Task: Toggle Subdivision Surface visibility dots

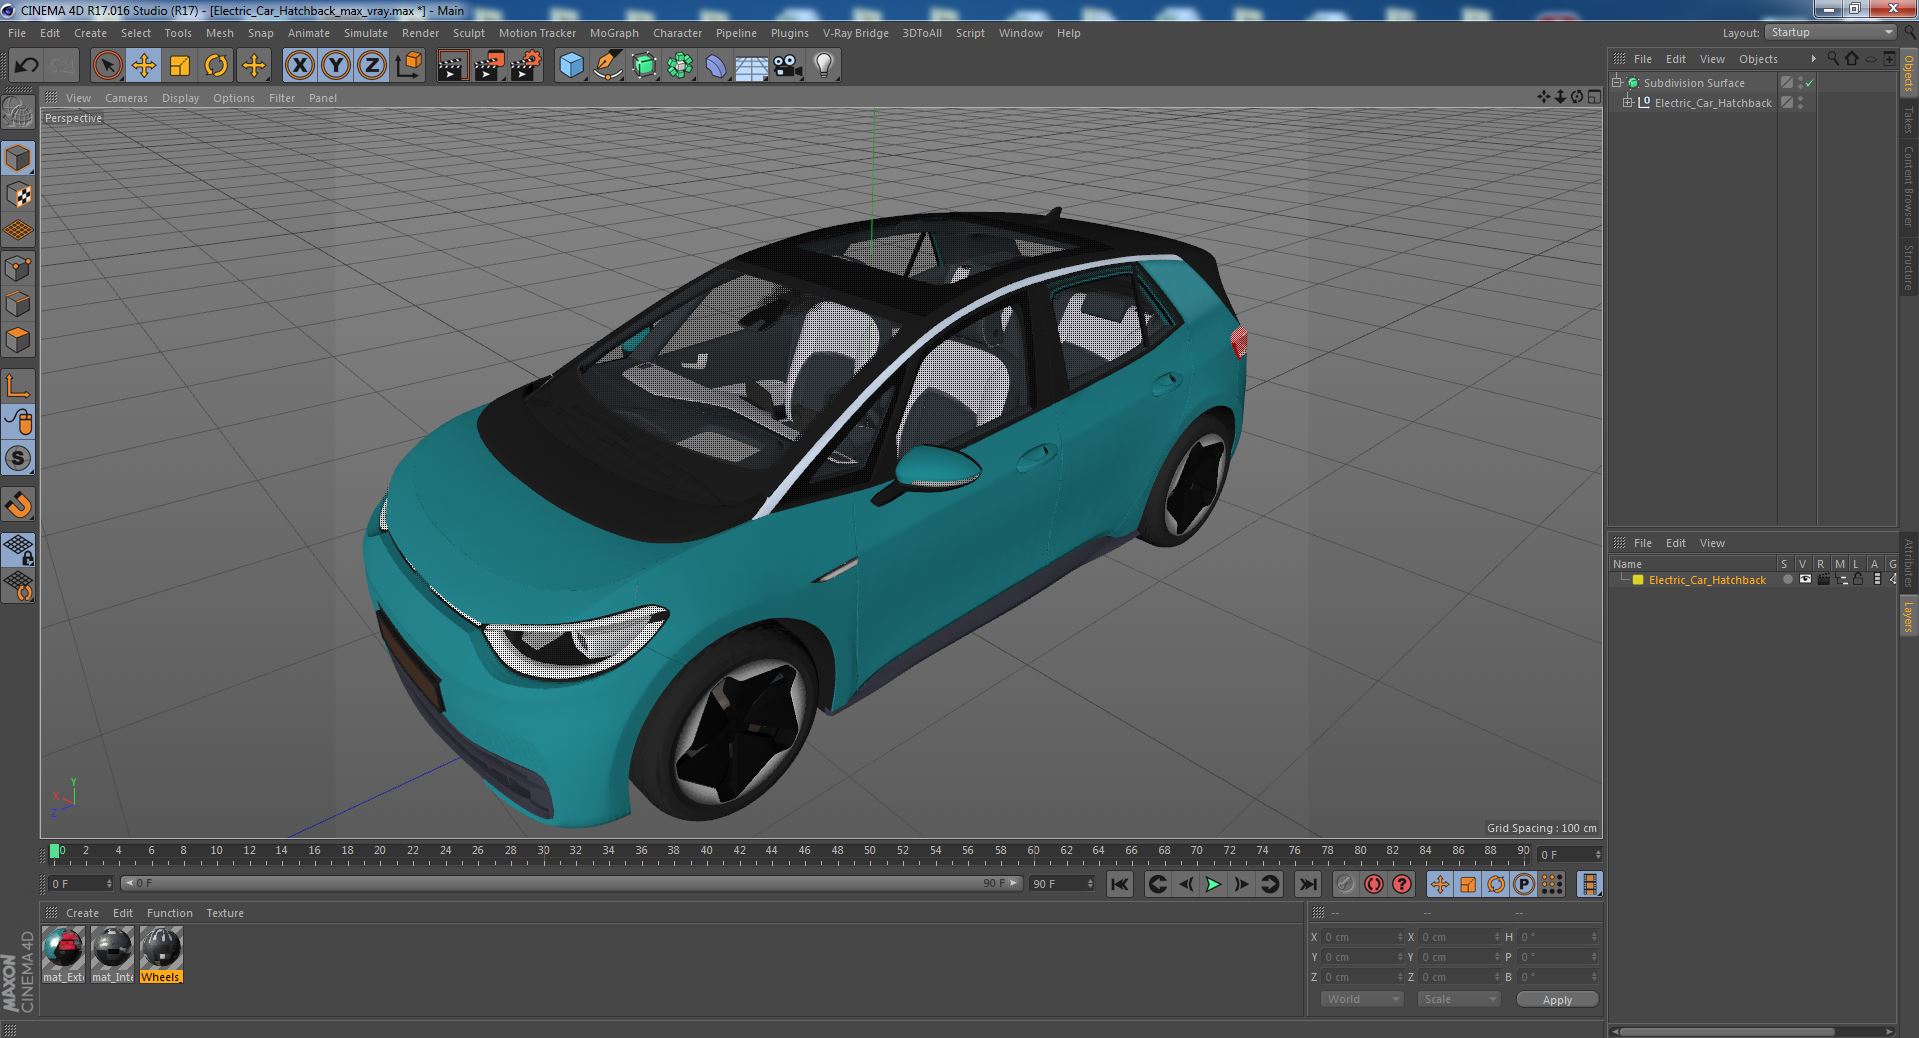Action: click(1800, 83)
